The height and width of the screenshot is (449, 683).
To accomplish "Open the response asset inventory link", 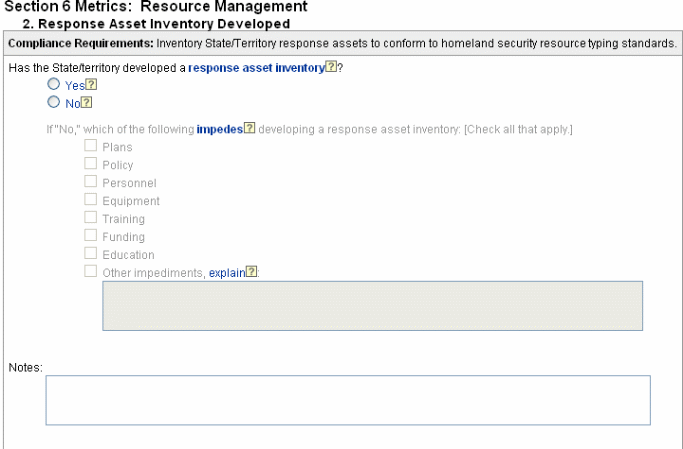I will (257, 68).
